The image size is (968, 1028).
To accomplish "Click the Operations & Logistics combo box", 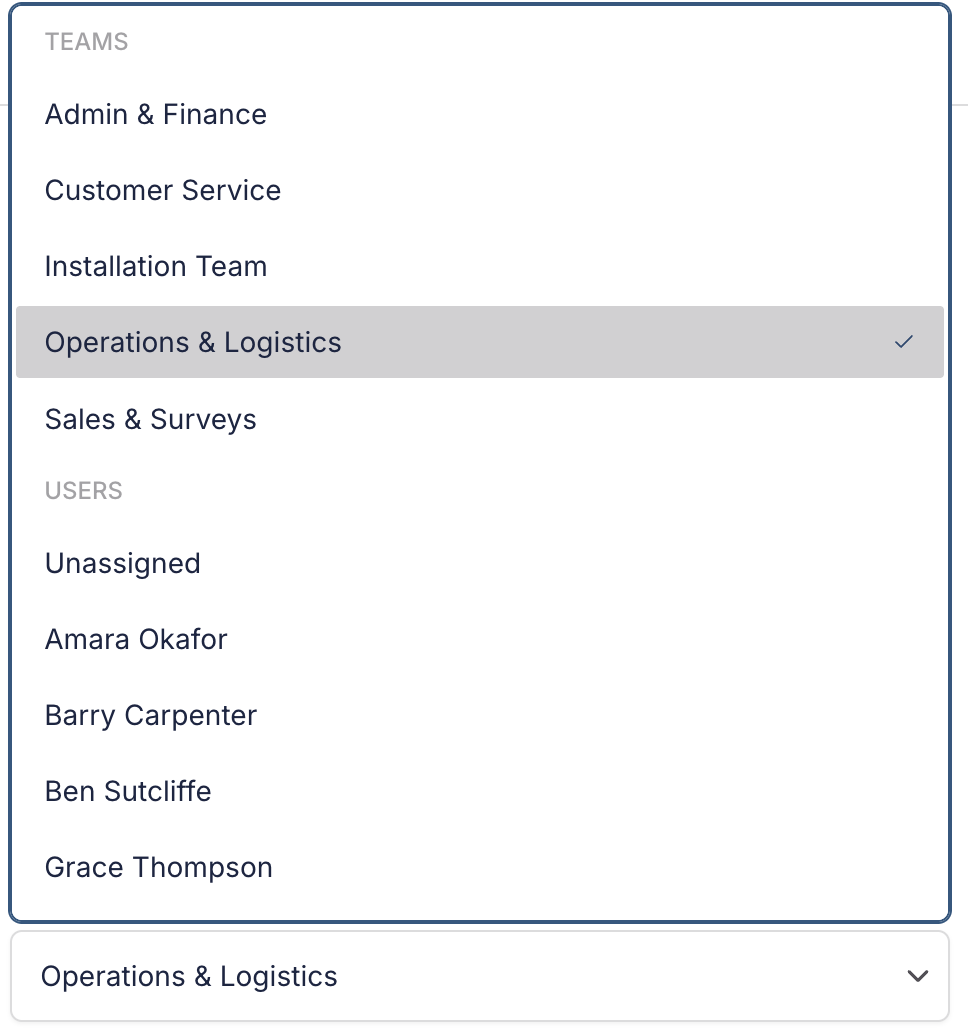I will click(479, 976).
